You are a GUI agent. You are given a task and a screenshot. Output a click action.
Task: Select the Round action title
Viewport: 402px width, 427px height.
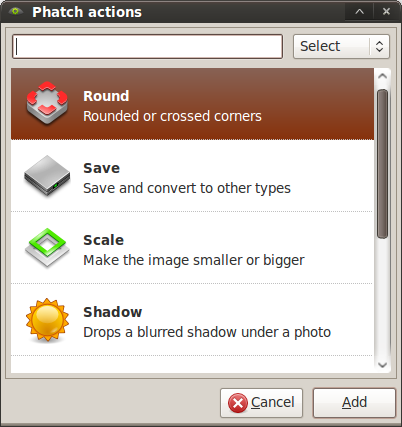[x=106, y=96]
